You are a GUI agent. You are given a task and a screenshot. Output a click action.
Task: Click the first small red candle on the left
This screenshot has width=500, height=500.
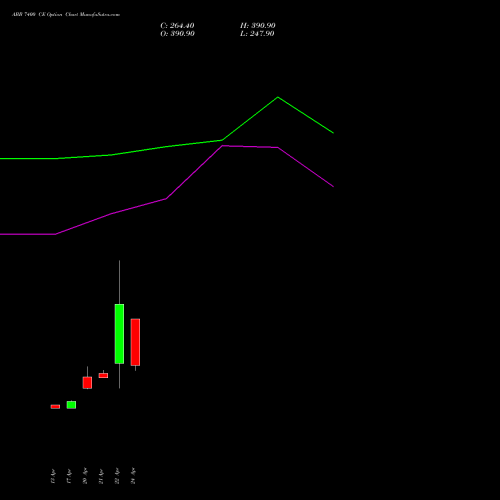point(55,407)
